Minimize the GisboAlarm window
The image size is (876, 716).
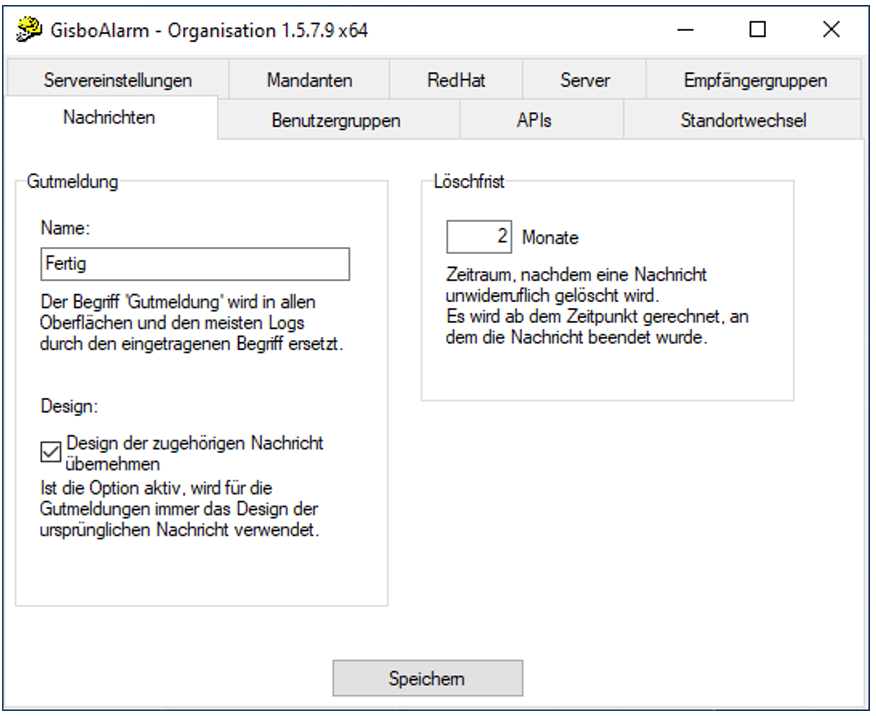click(x=685, y=30)
